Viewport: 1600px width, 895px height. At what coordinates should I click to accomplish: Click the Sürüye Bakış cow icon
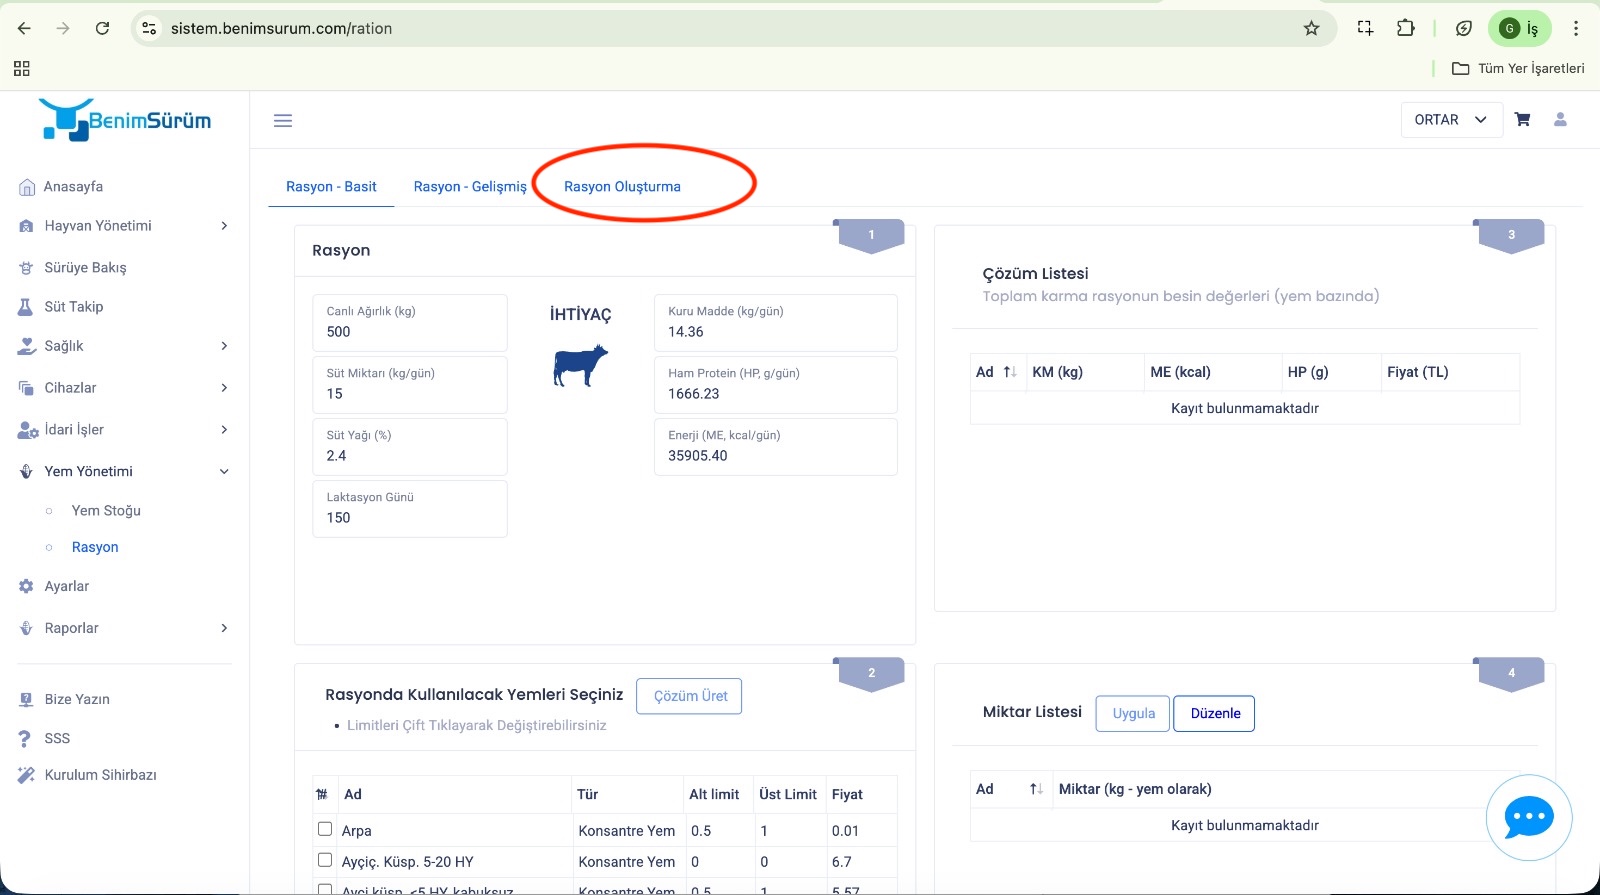(x=27, y=268)
